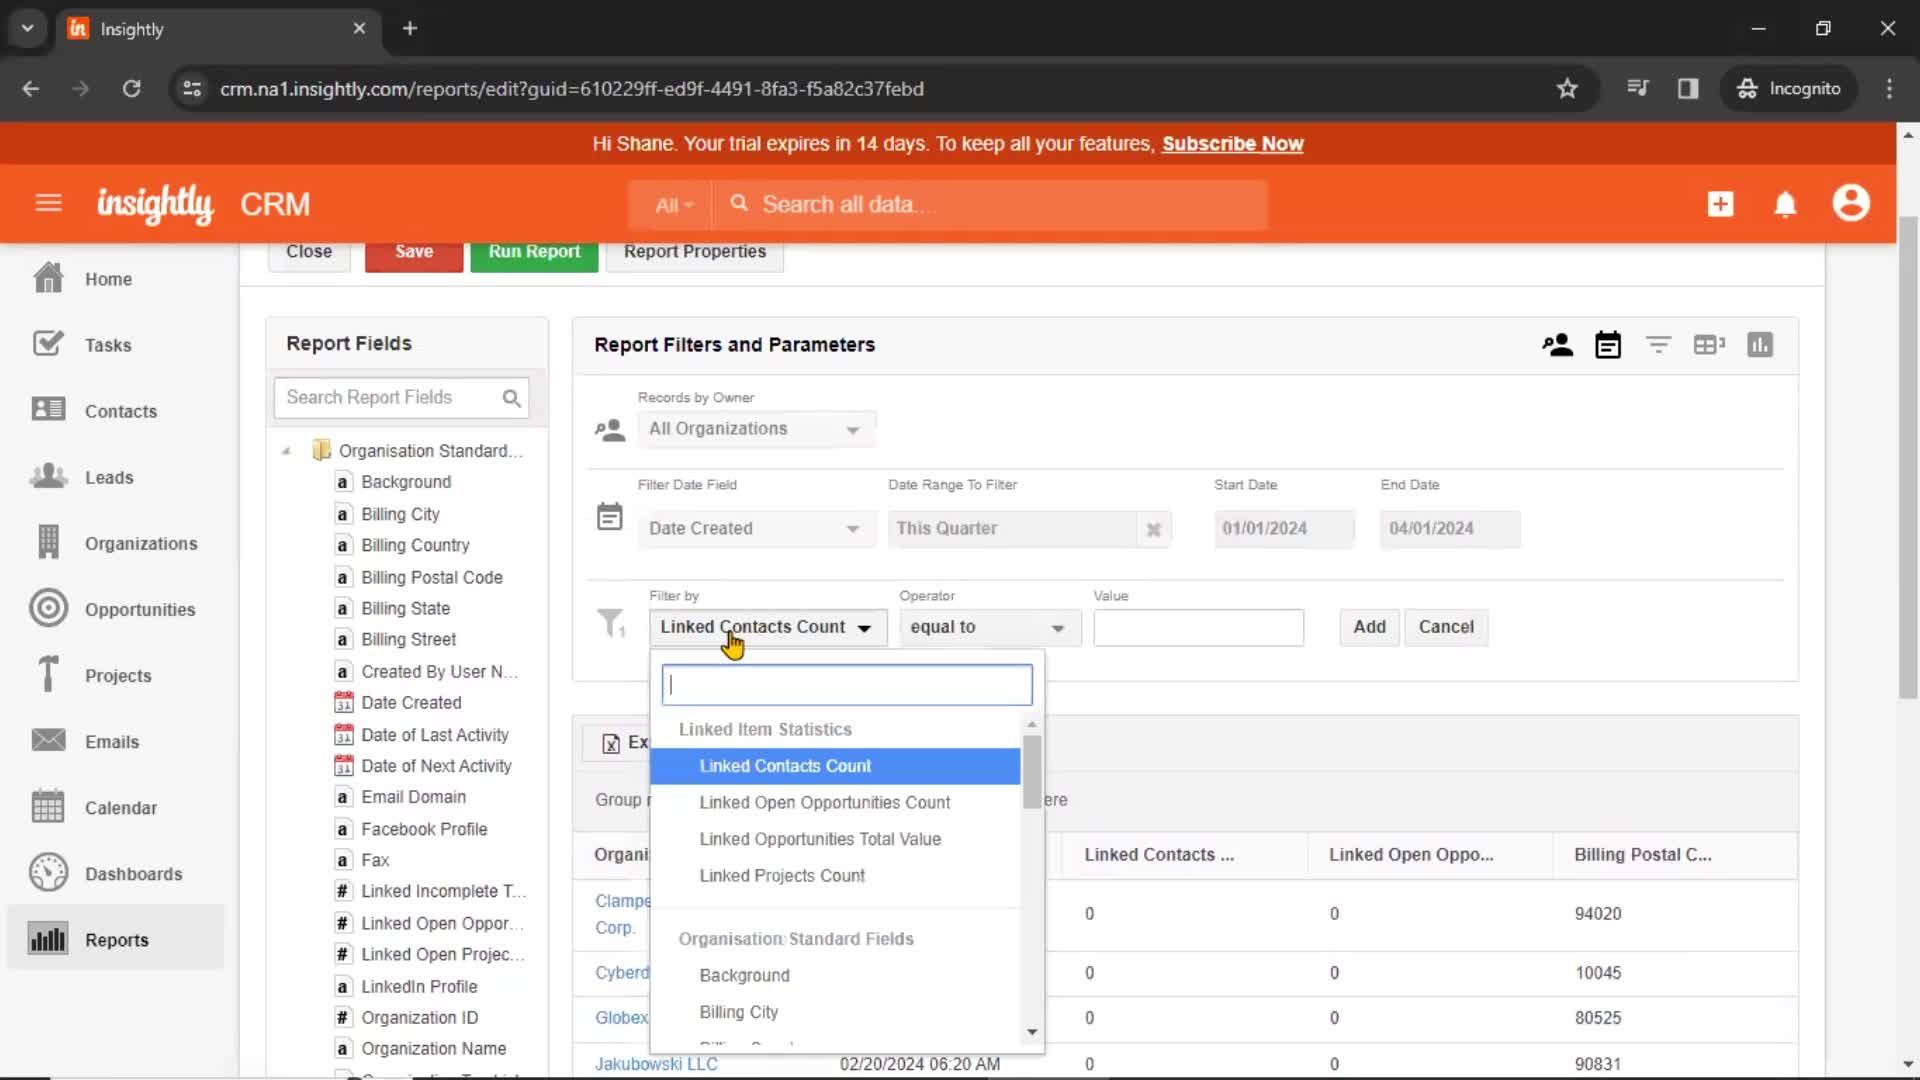Click the Date Range This Quarter selector
Image resolution: width=1920 pixels, height=1080 pixels.
point(1023,527)
